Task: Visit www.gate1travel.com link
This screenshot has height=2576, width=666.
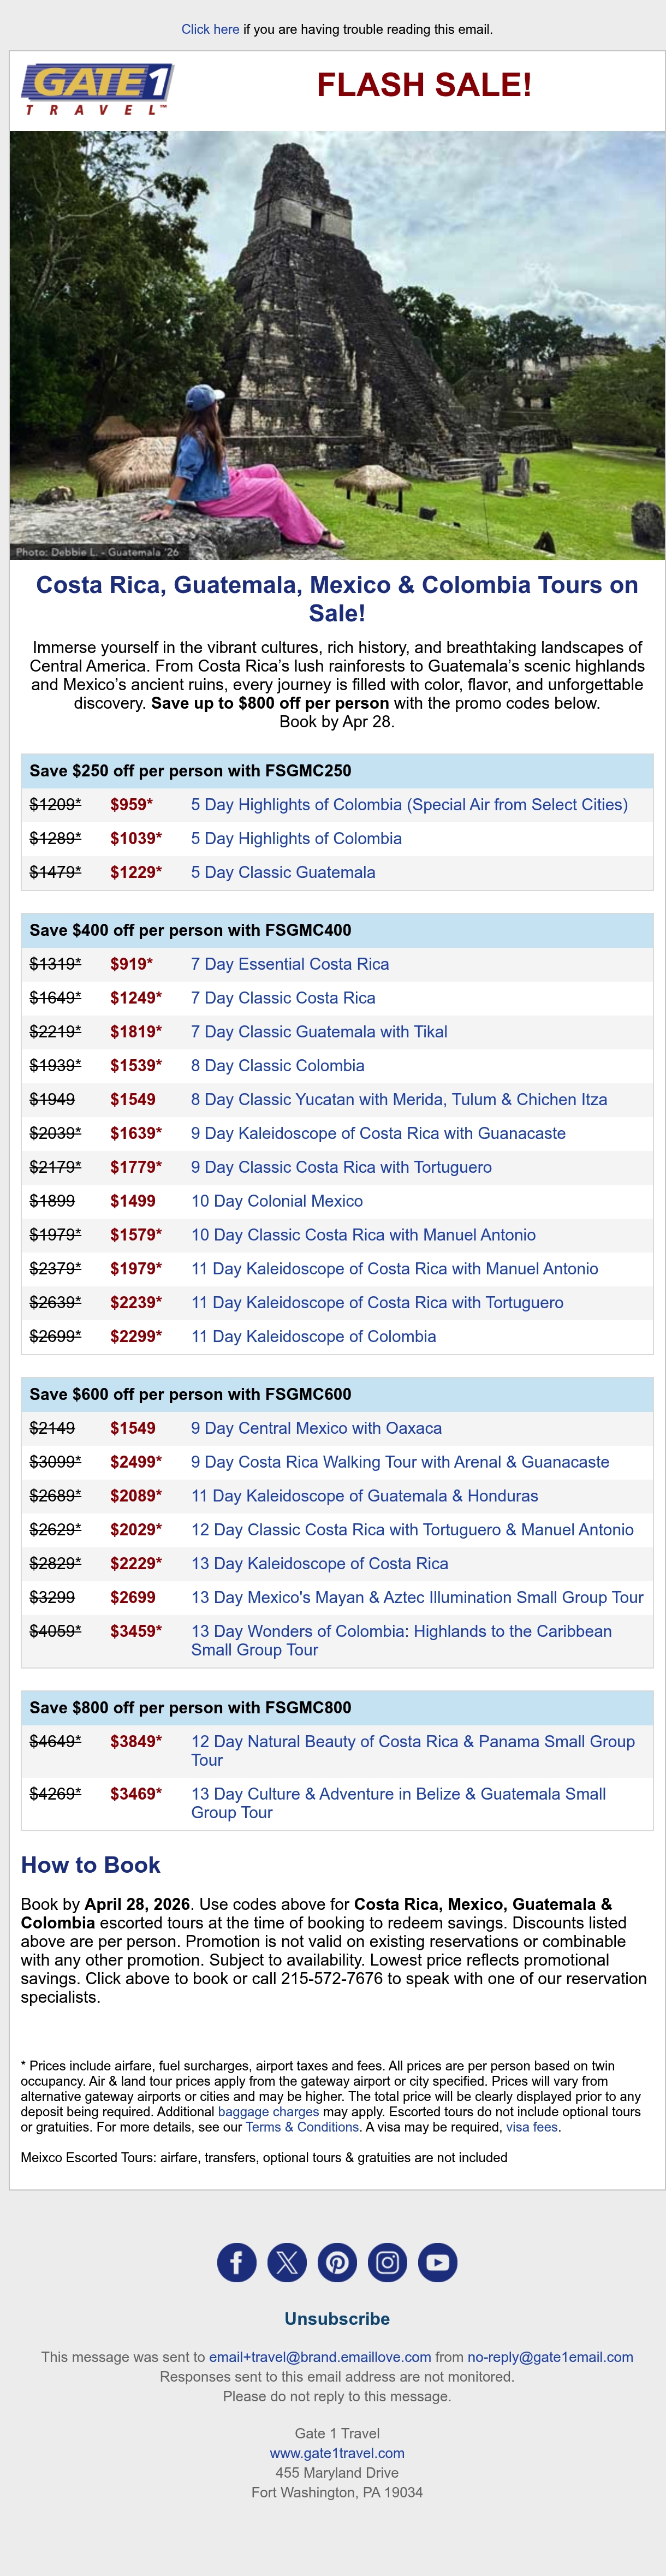Action: (x=337, y=2453)
